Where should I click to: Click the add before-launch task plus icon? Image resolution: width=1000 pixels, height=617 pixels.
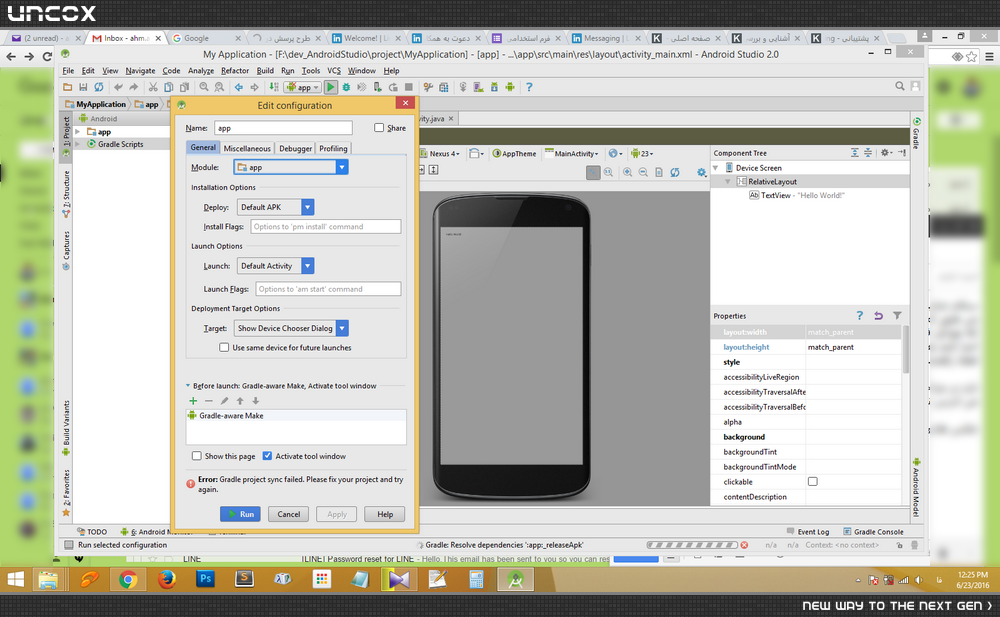193,401
